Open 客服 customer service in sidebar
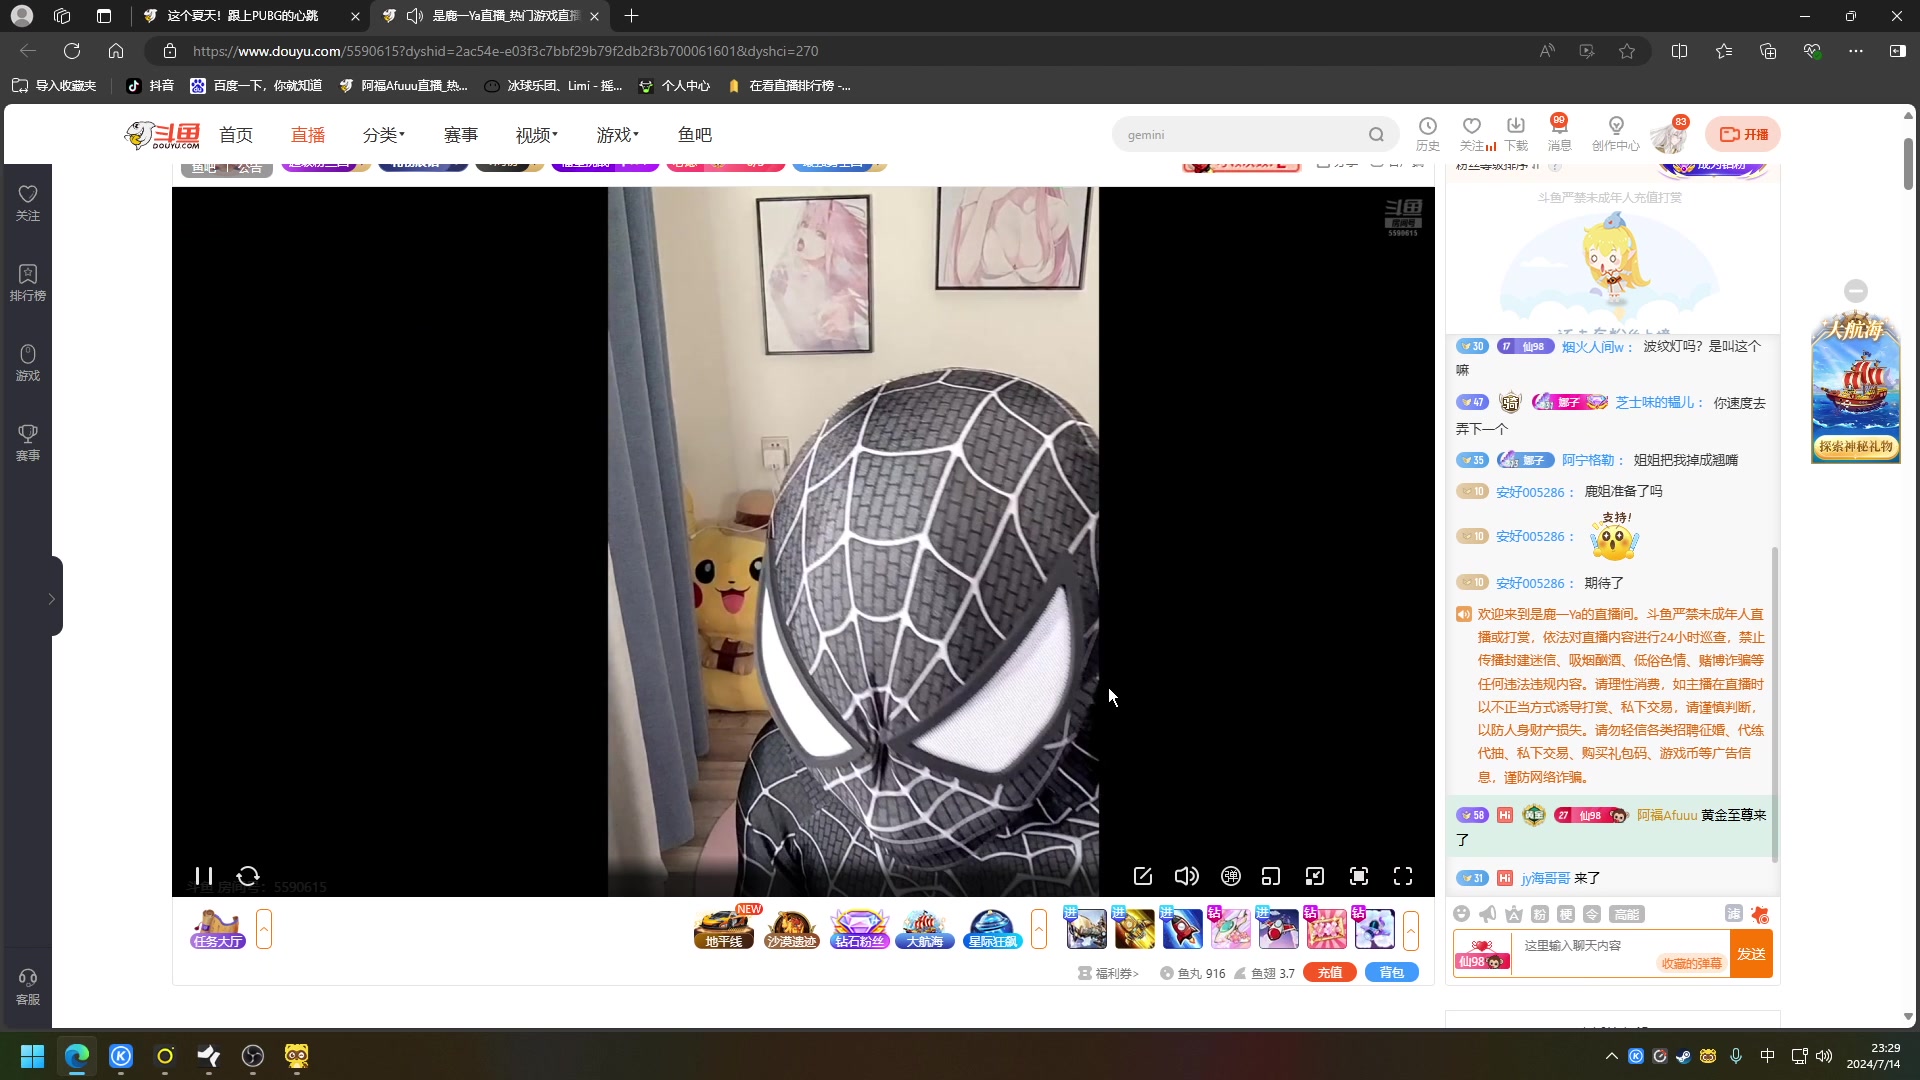1920x1080 pixels. (x=28, y=987)
